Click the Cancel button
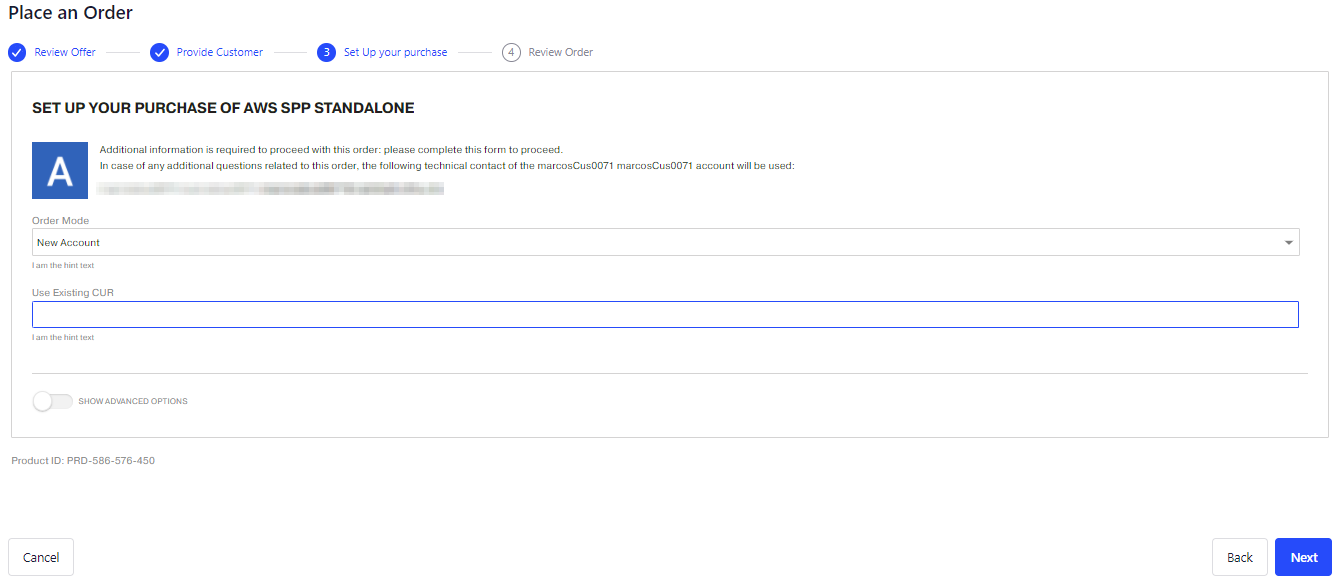This screenshot has width=1340, height=584. click(x=41, y=557)
